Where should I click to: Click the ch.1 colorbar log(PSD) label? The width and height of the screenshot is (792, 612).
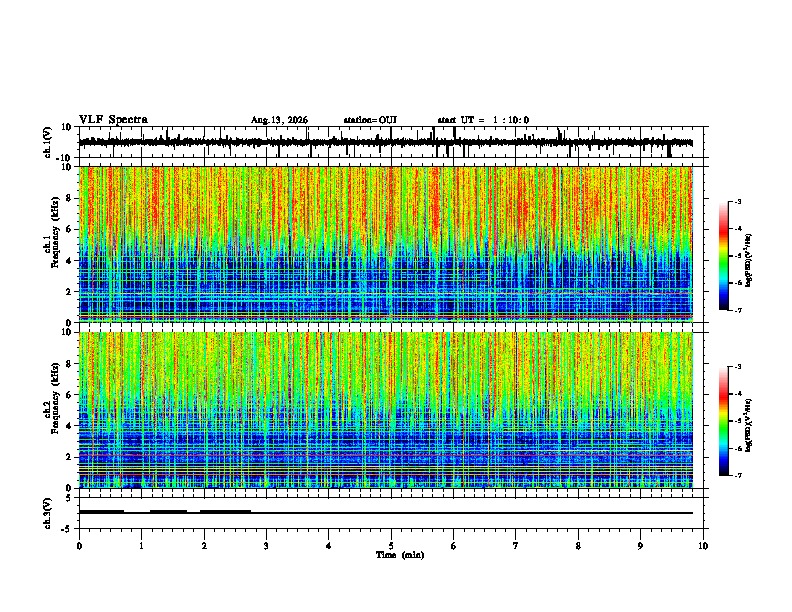749,260
